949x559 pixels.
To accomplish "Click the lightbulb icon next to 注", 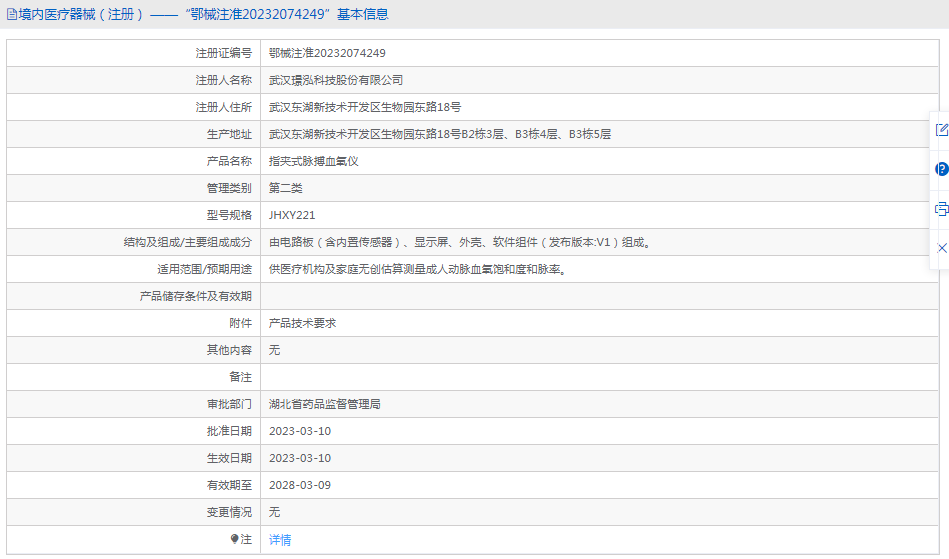I will coord(235,539).
